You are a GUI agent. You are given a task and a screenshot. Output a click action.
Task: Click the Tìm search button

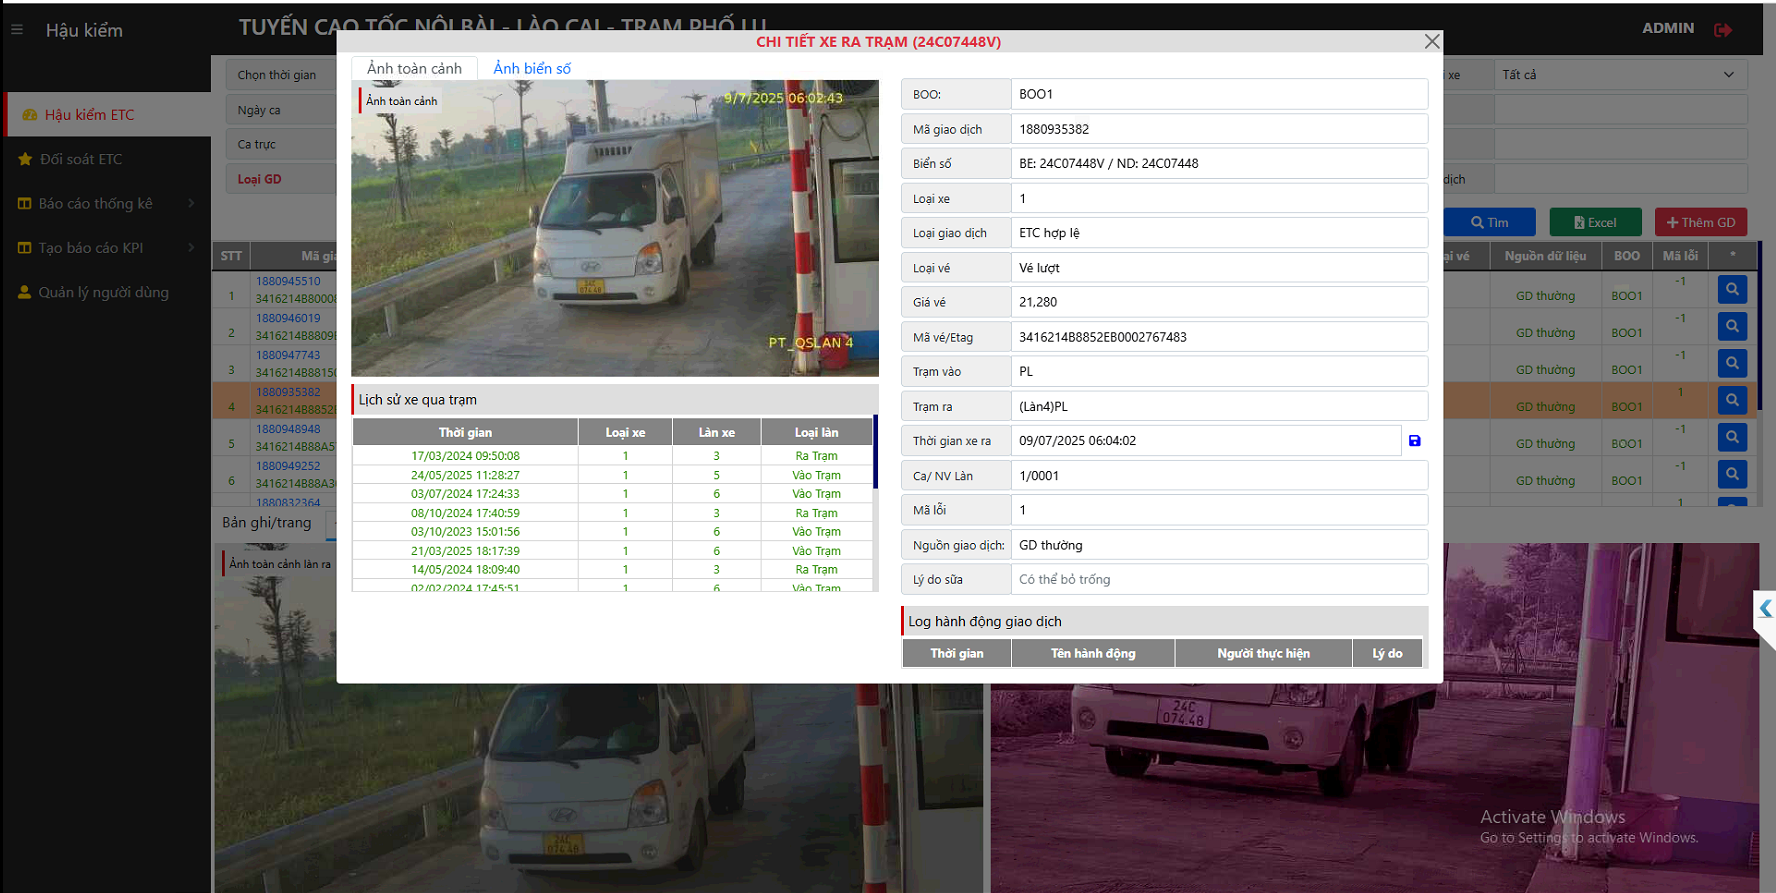click(x=1489, y=222)
